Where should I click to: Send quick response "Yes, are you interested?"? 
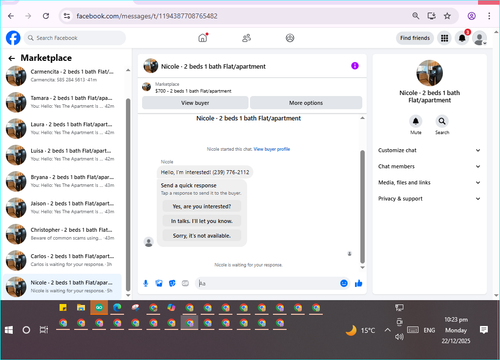[202, 206]
